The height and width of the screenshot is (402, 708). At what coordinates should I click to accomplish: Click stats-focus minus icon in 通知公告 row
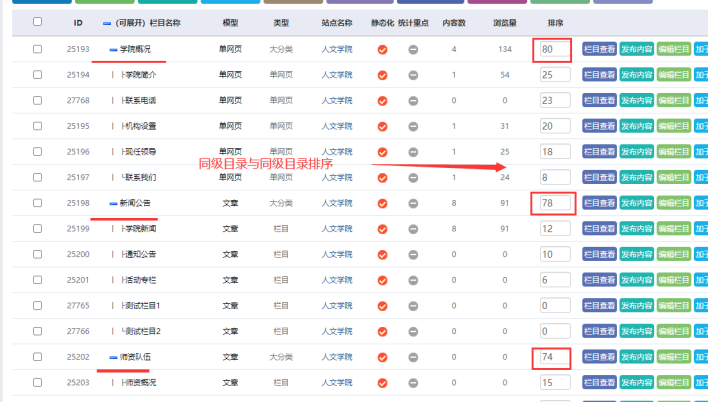[x=414, y=254]
